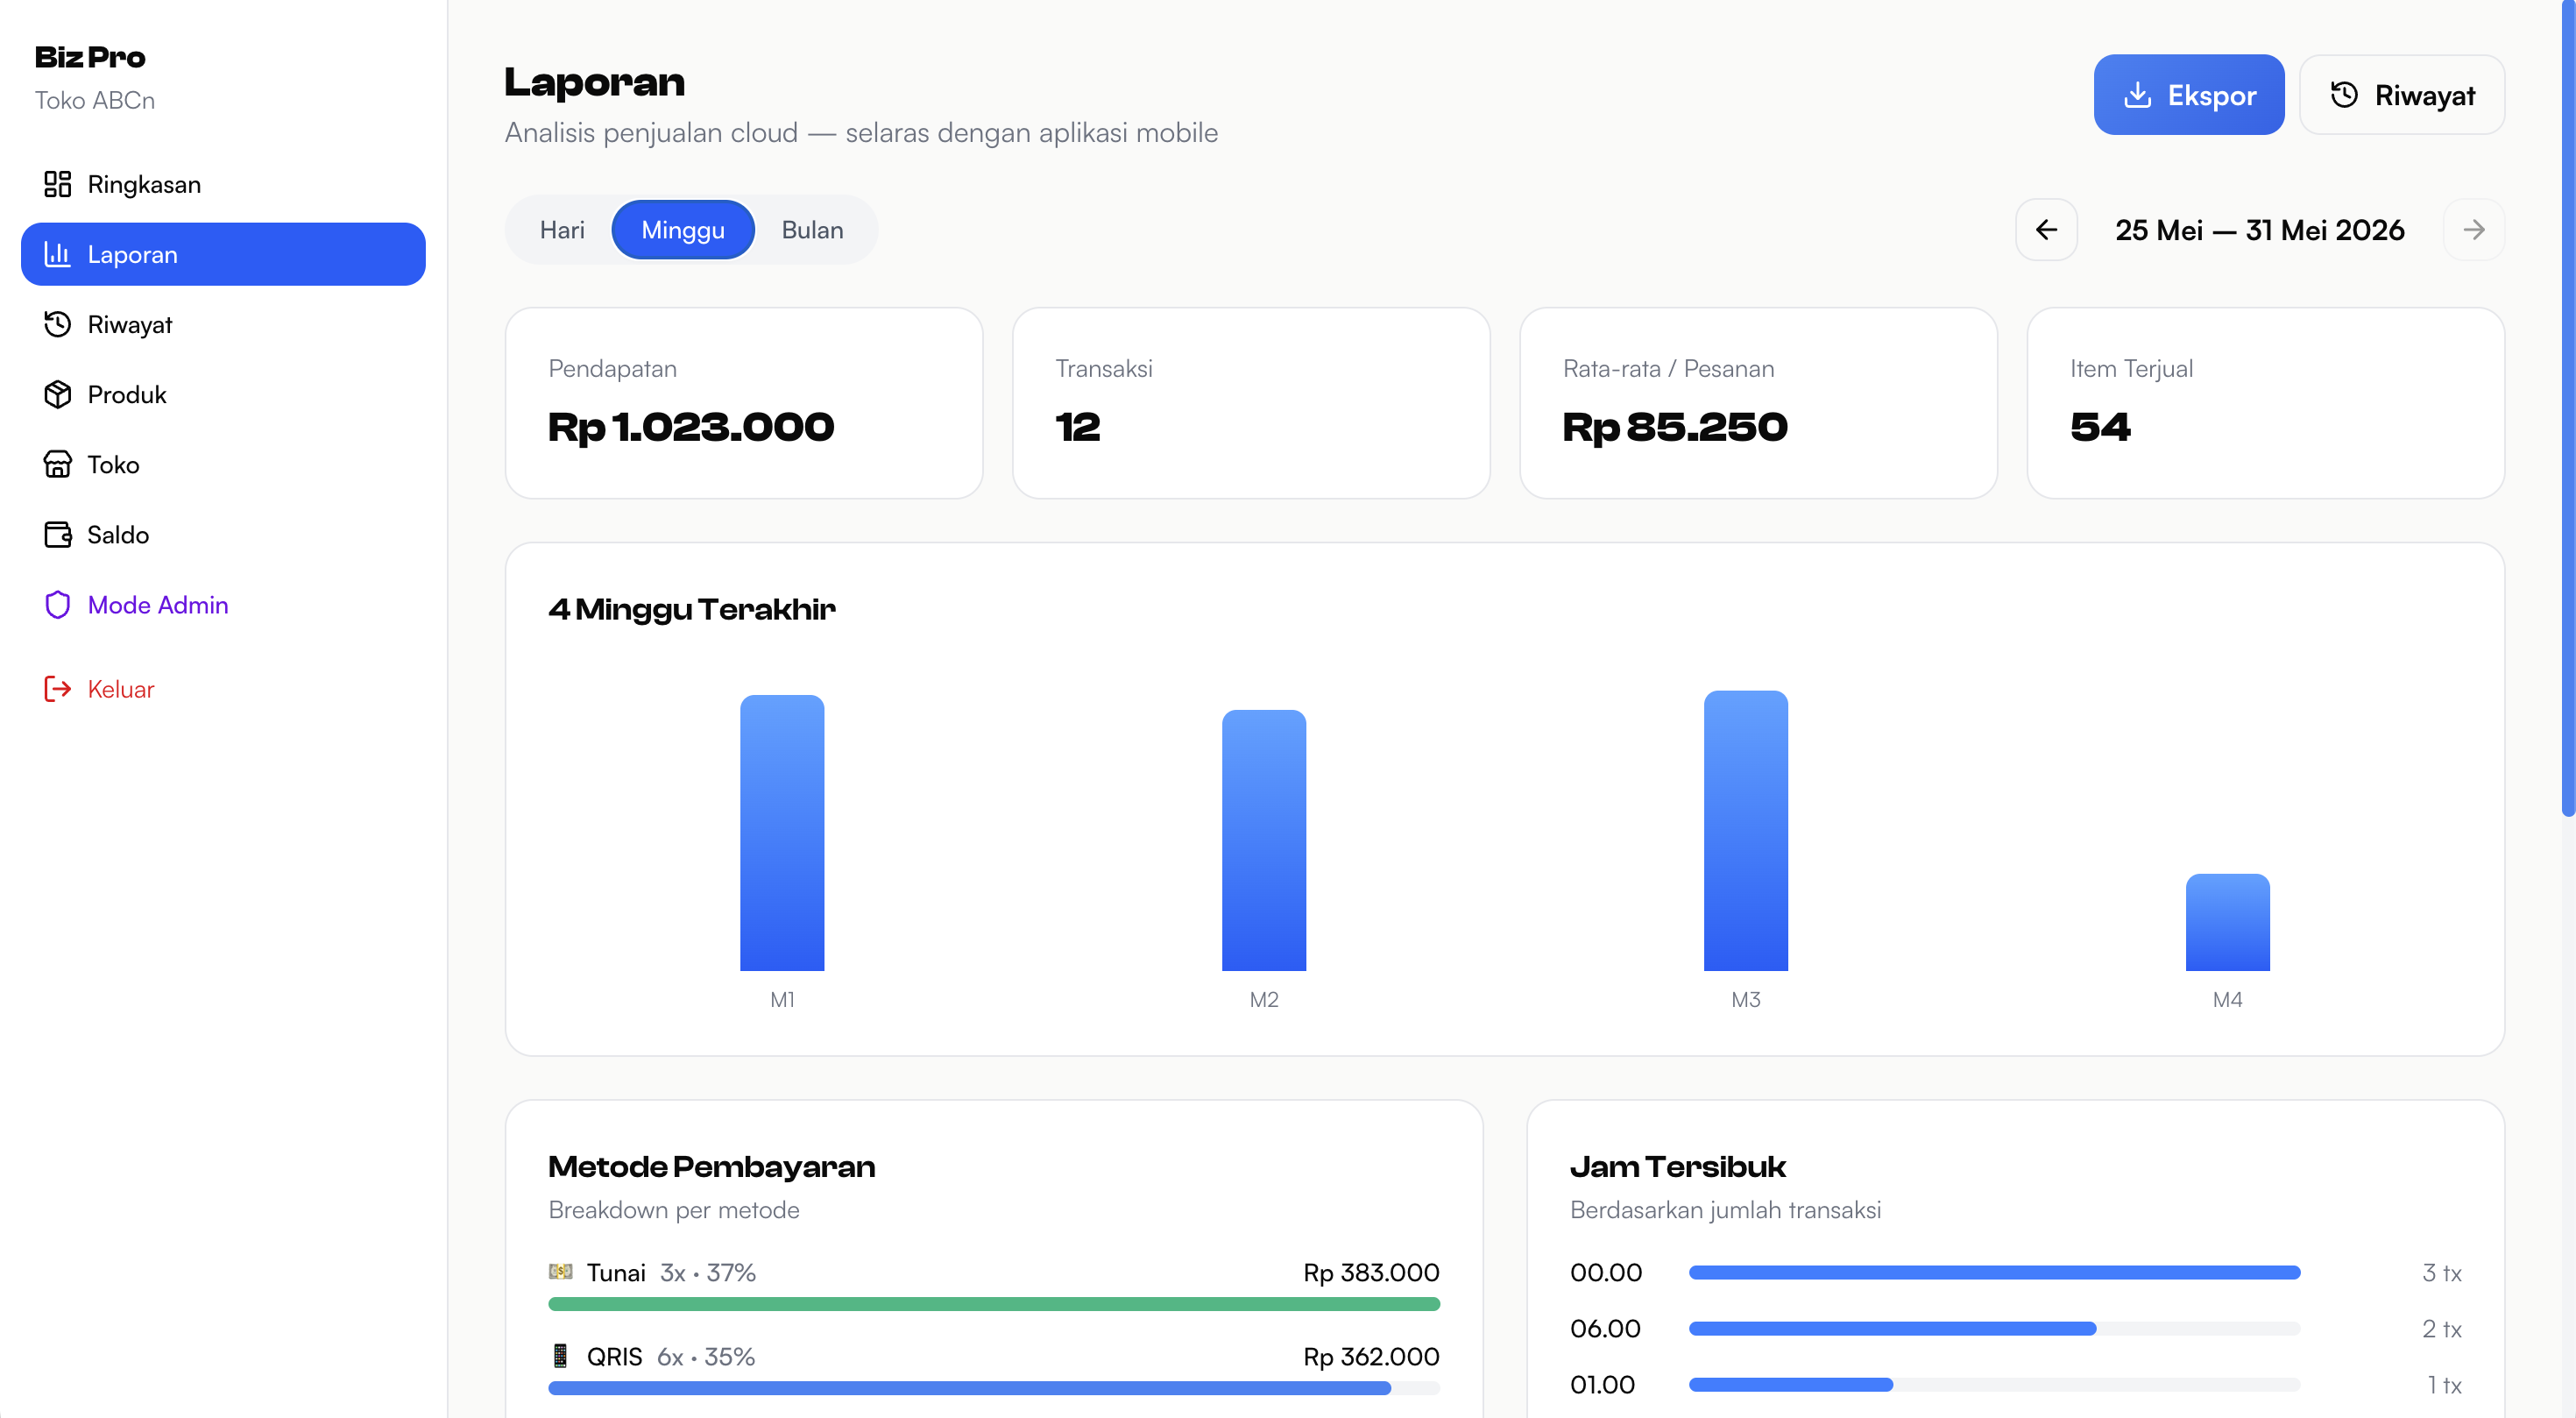Screen dimensions: 2576x1418
Task: Click the QRIS '6x • 35%' label
Action: click(x=706, y=1356)
